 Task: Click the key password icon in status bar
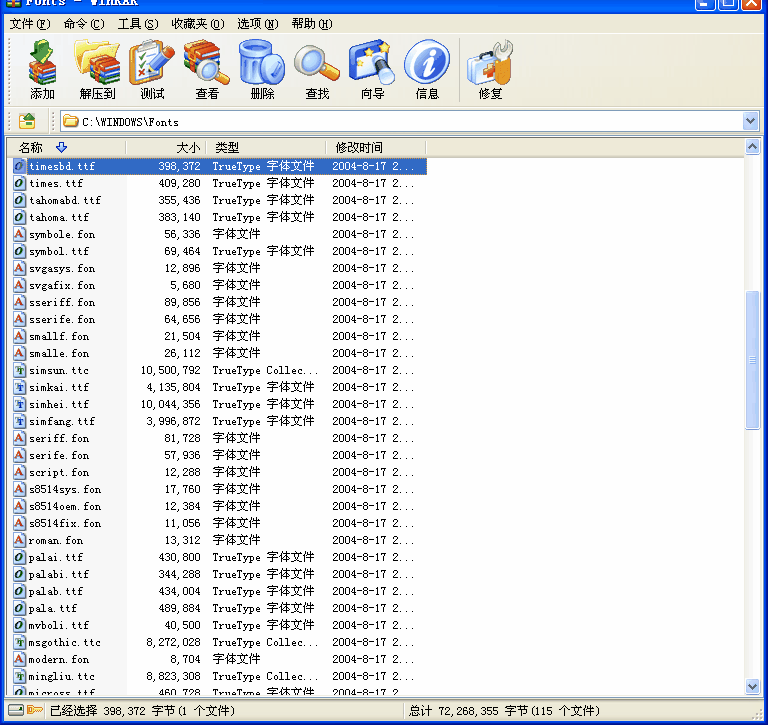point(35,710)
